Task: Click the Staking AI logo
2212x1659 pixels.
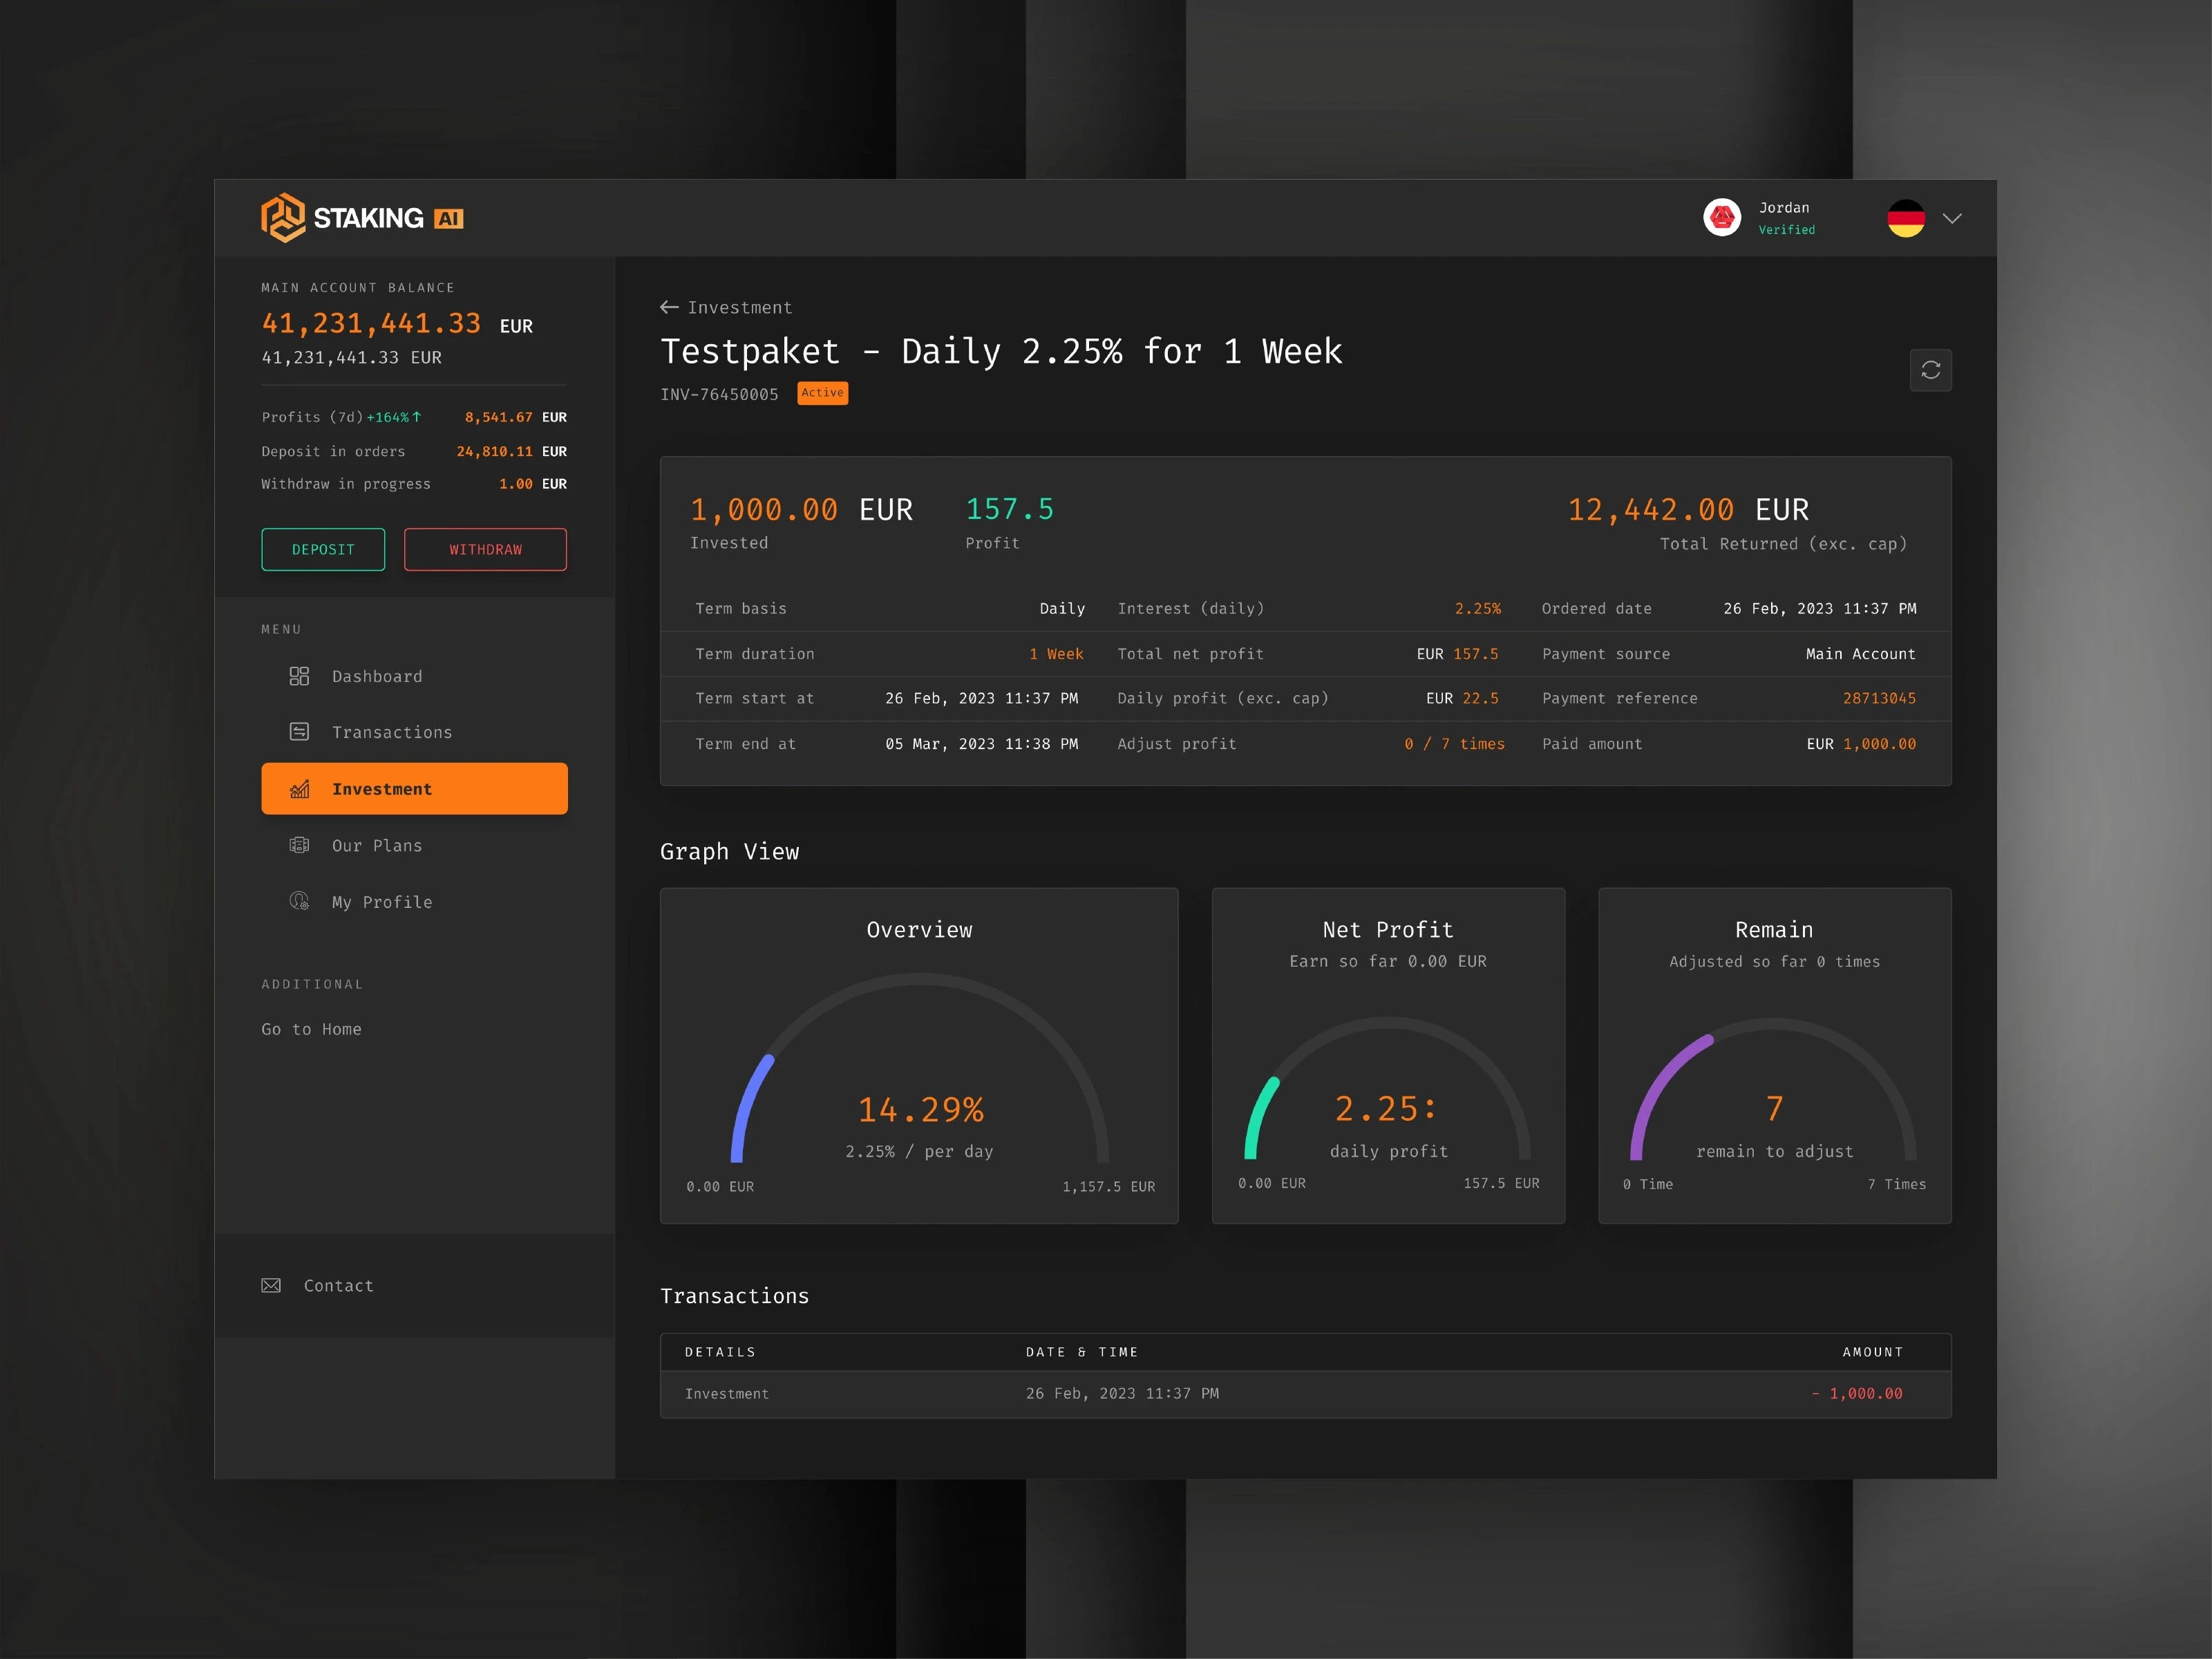Action: click(361, 218)
